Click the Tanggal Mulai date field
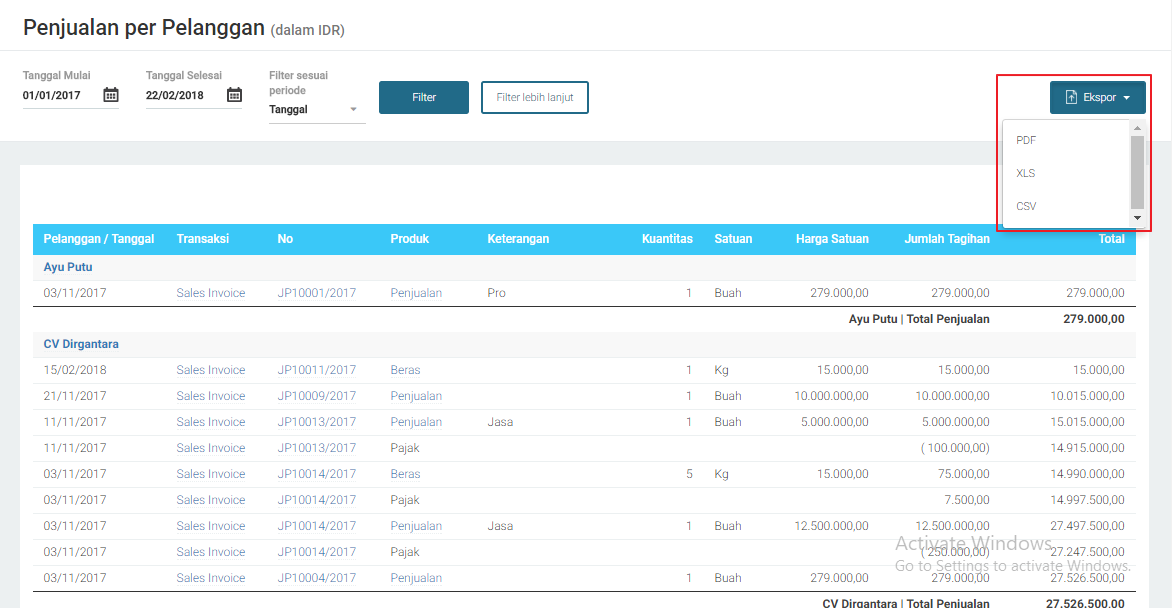Screen dimensions: 1172x608 click(x=60, y=96)
